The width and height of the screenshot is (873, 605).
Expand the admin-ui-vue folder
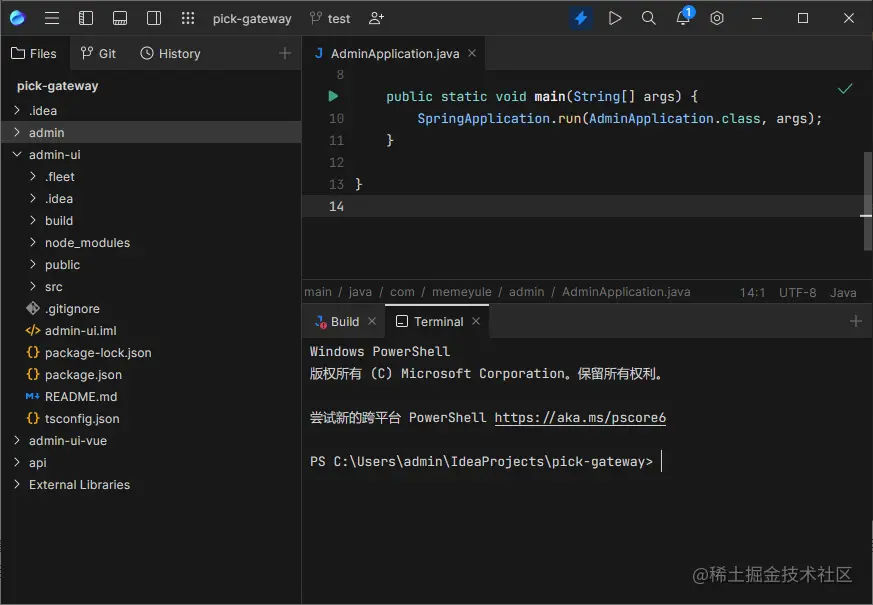[17, 440]
